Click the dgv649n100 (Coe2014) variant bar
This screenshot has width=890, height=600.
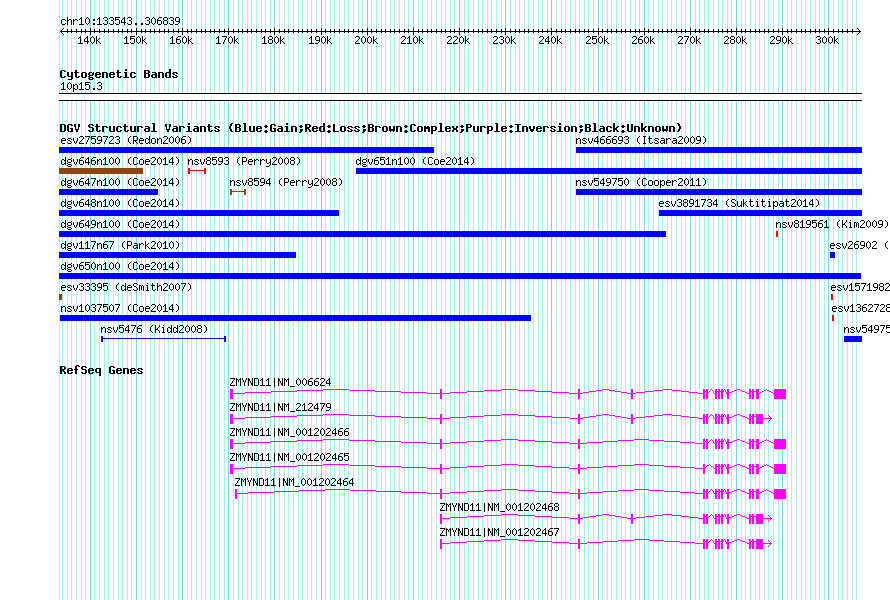tap(363, 234)
